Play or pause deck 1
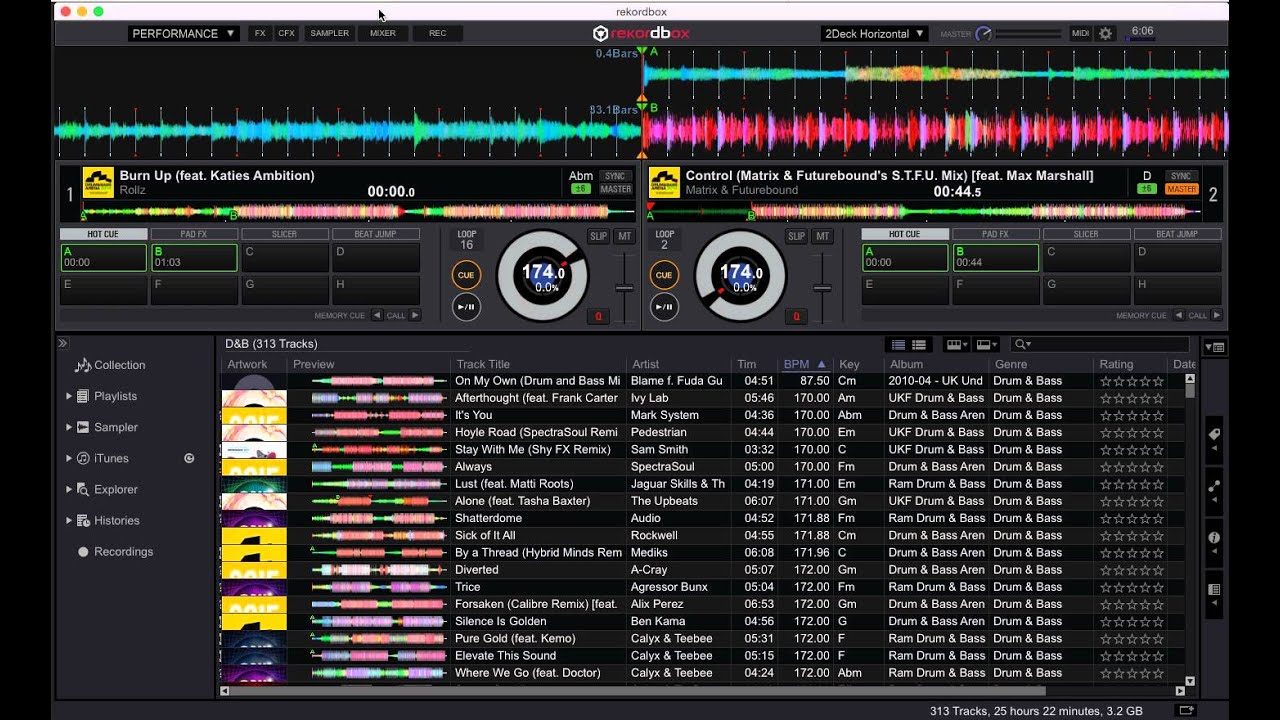 pyautogui.click(x=466, y=307)
